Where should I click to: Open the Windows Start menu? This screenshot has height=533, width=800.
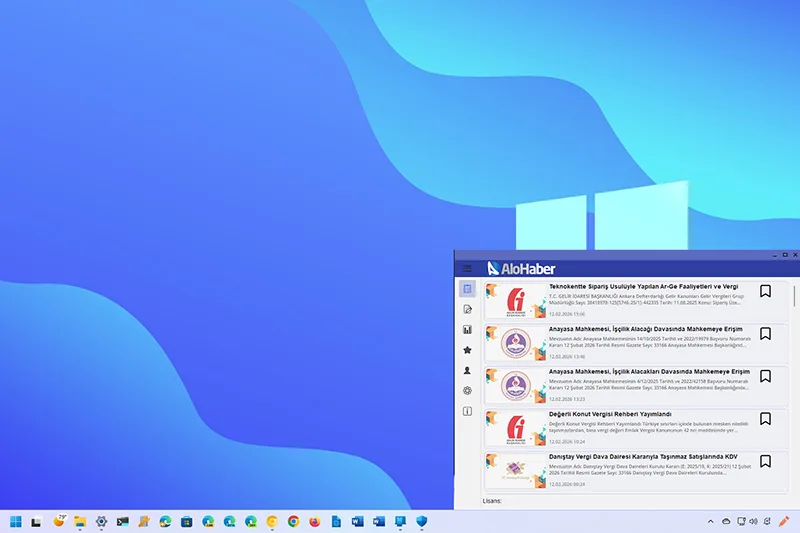click(x=16, y=522)
